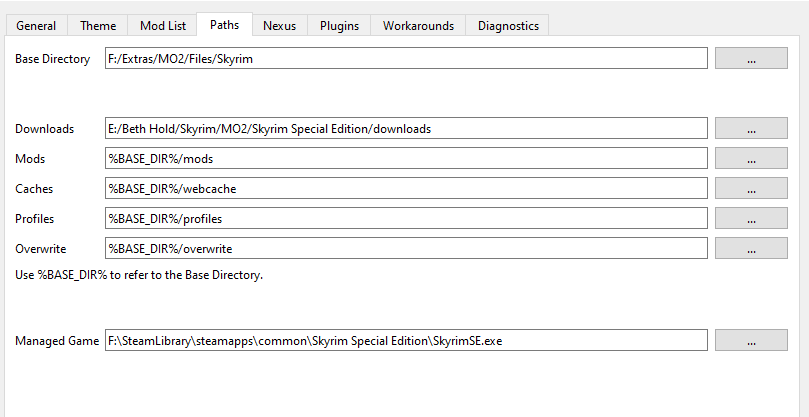Browse for the Managed Game executable
The image size is (809, 417).
pyautogui.click(x=751, y=340)
